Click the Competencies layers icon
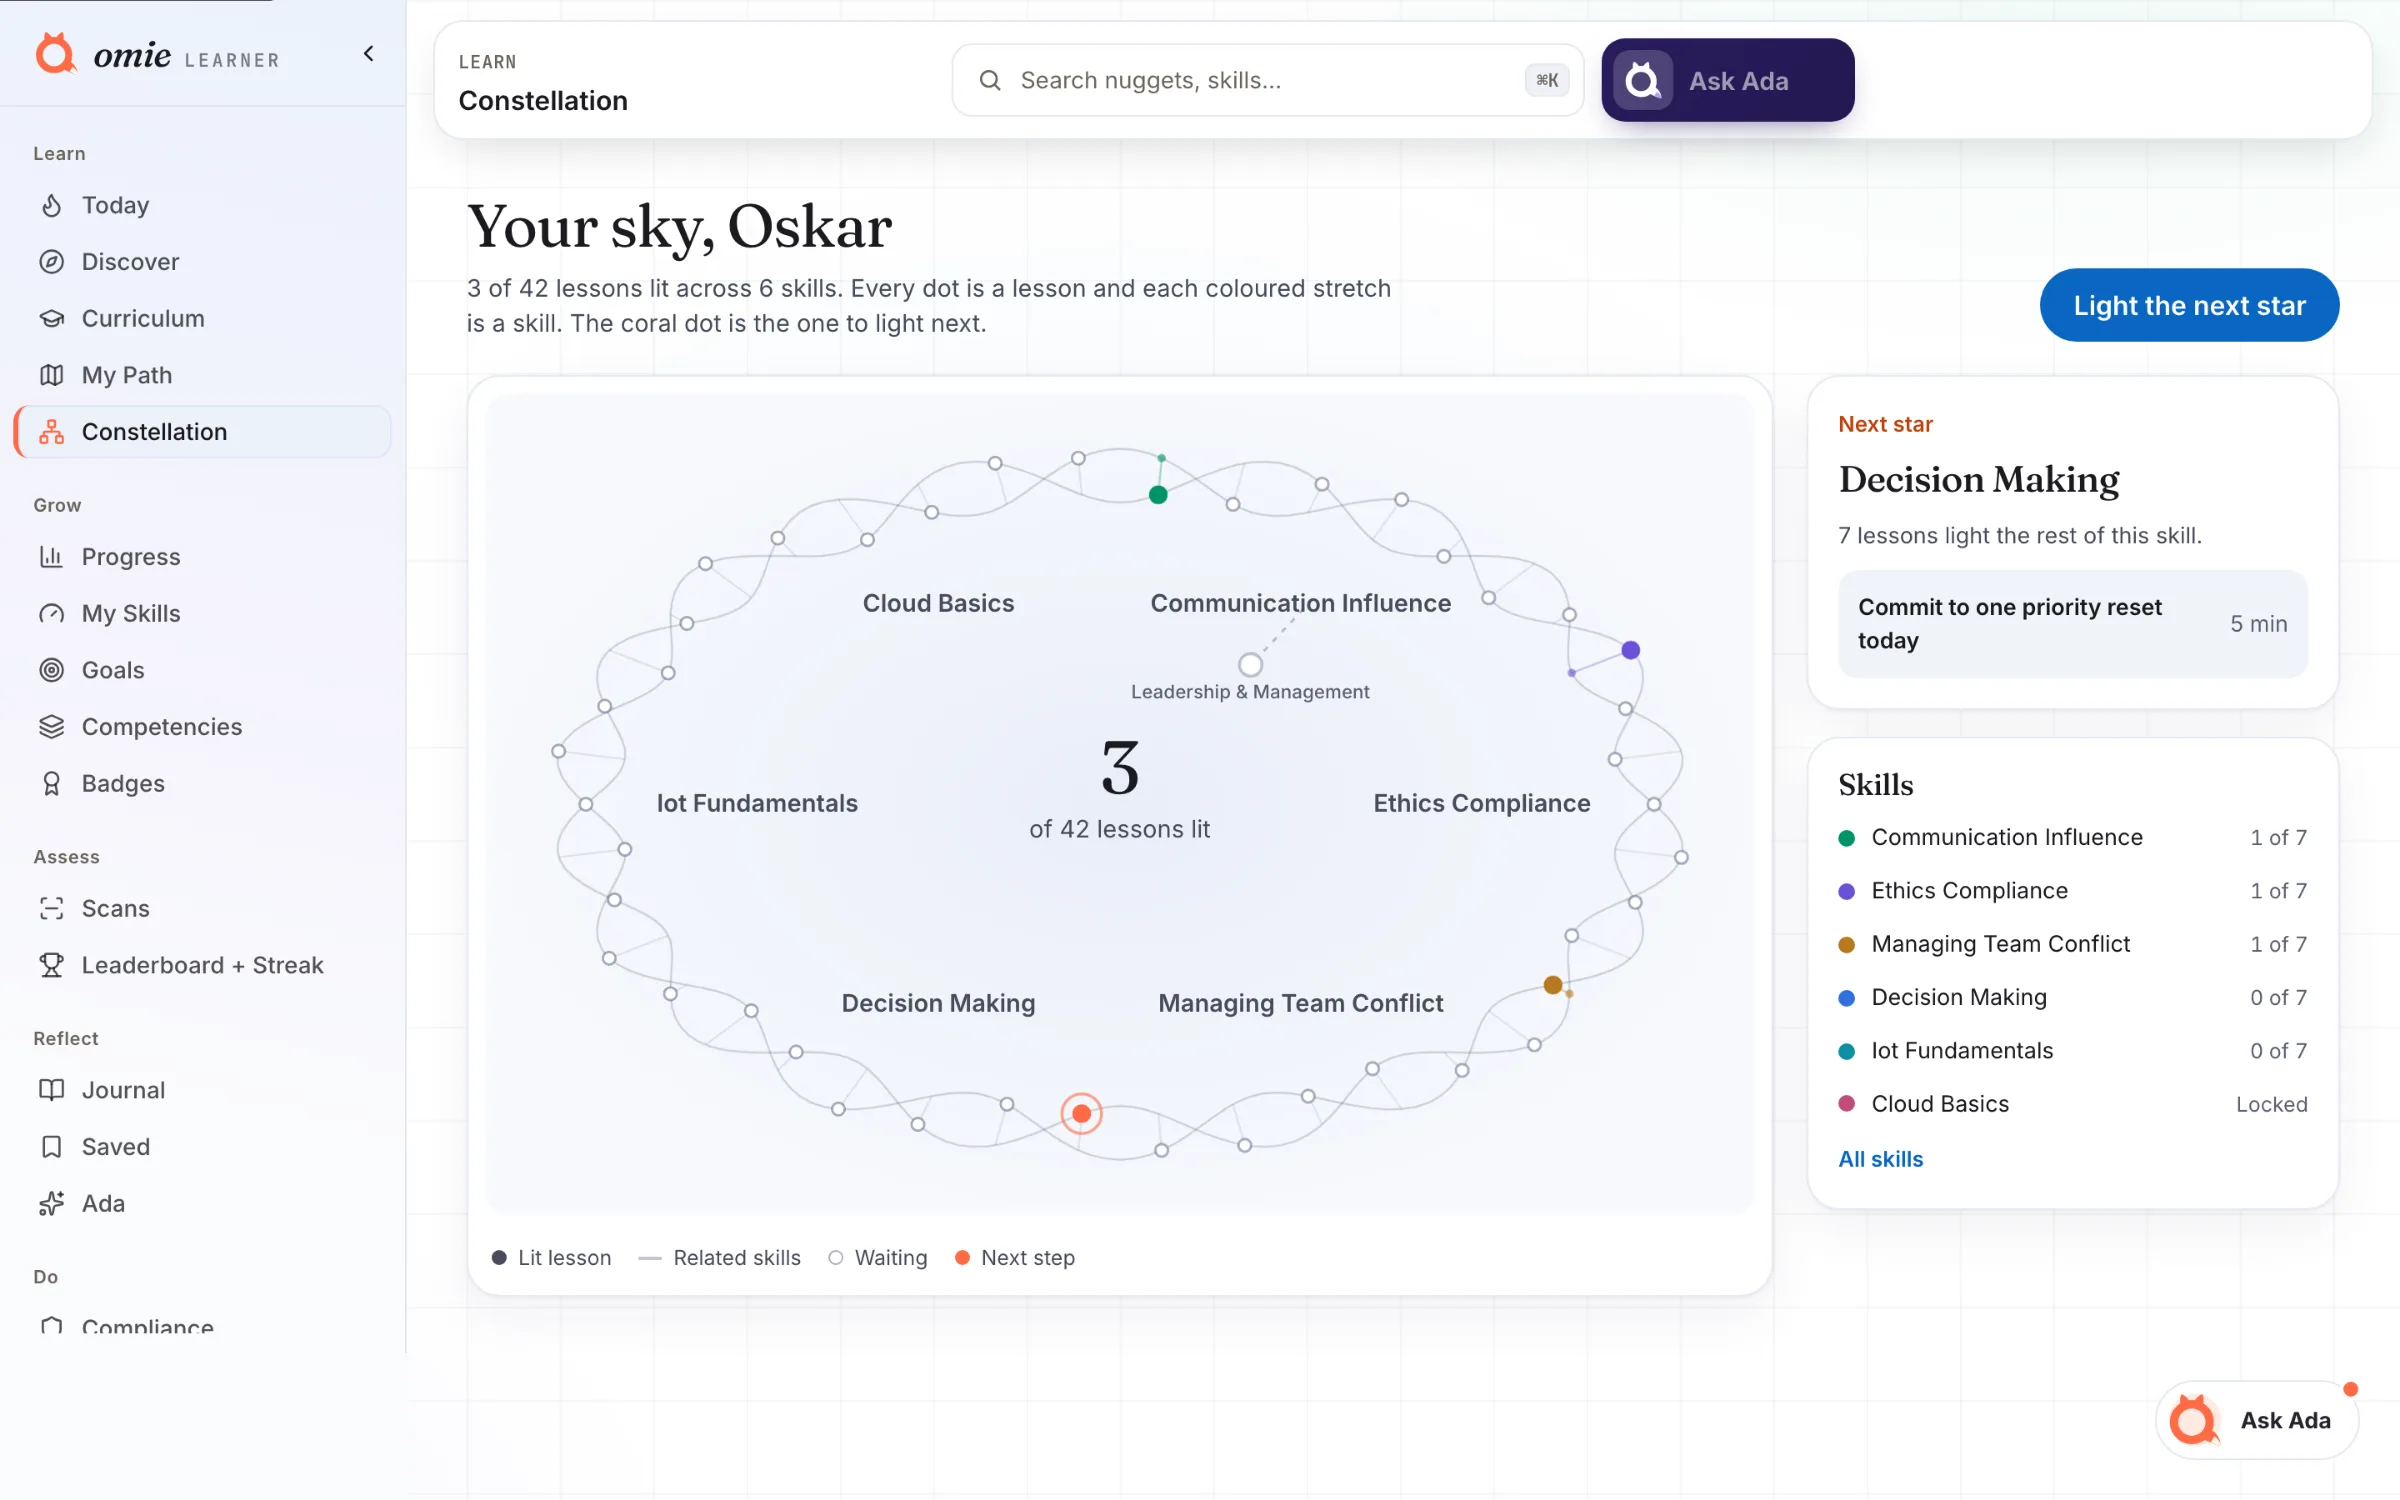Viewport: 2400px width, 1500px height. pyautogui.click(x=52, y=727)
